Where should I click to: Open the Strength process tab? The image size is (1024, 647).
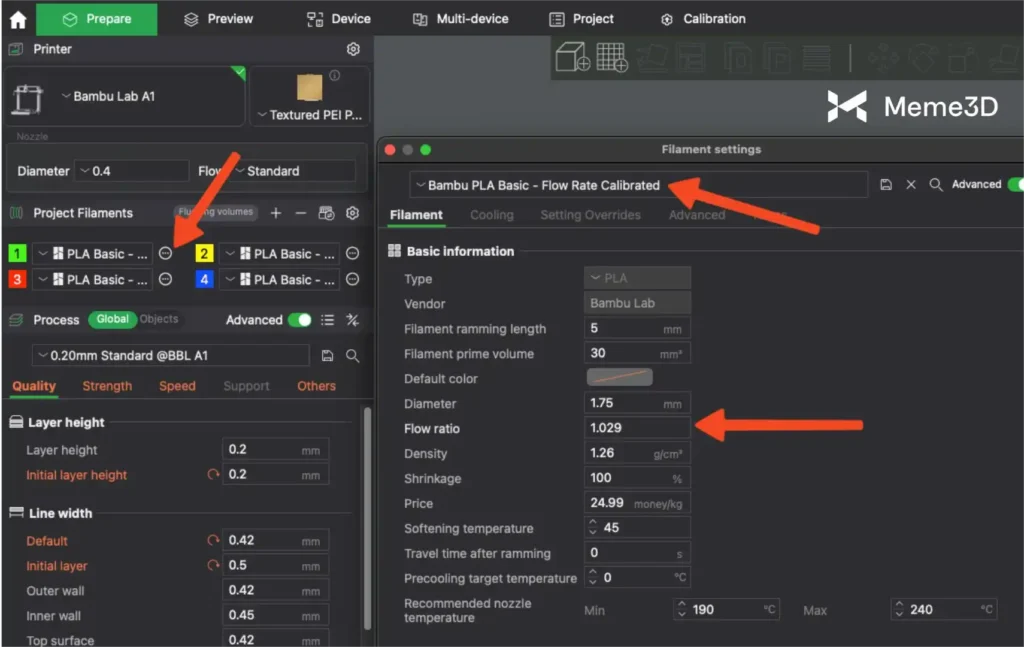(107, 386)
